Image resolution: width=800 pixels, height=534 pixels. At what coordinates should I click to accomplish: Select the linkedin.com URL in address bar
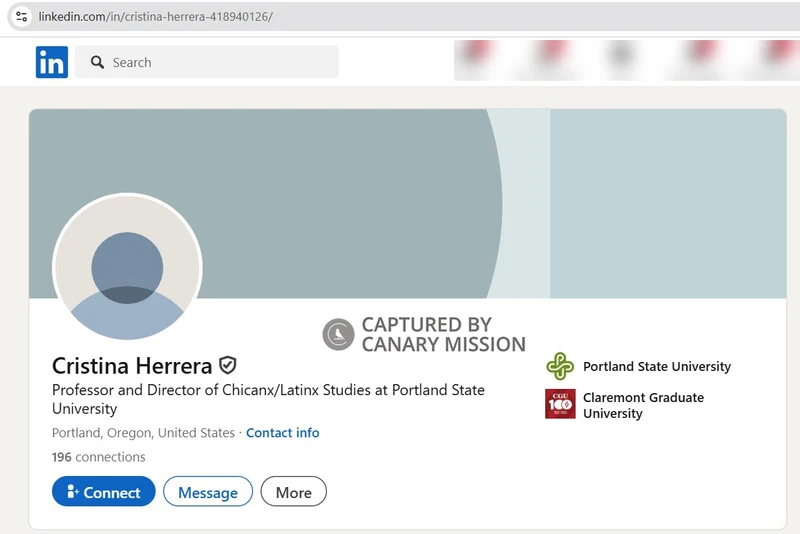click(155, 17)
